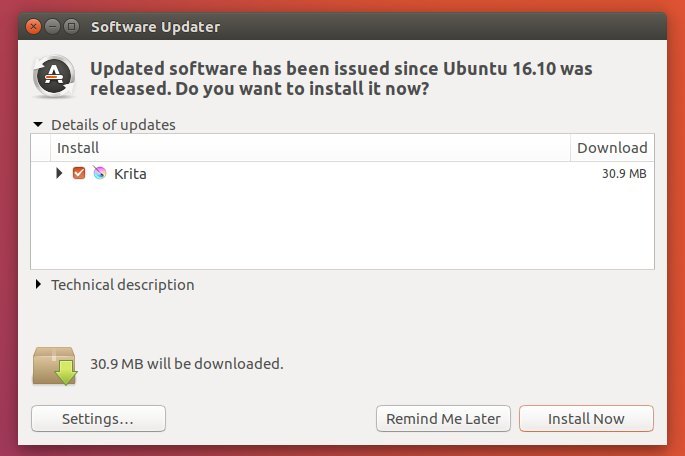
Task: Start updates with Install Now
Action: click(586, 418)
